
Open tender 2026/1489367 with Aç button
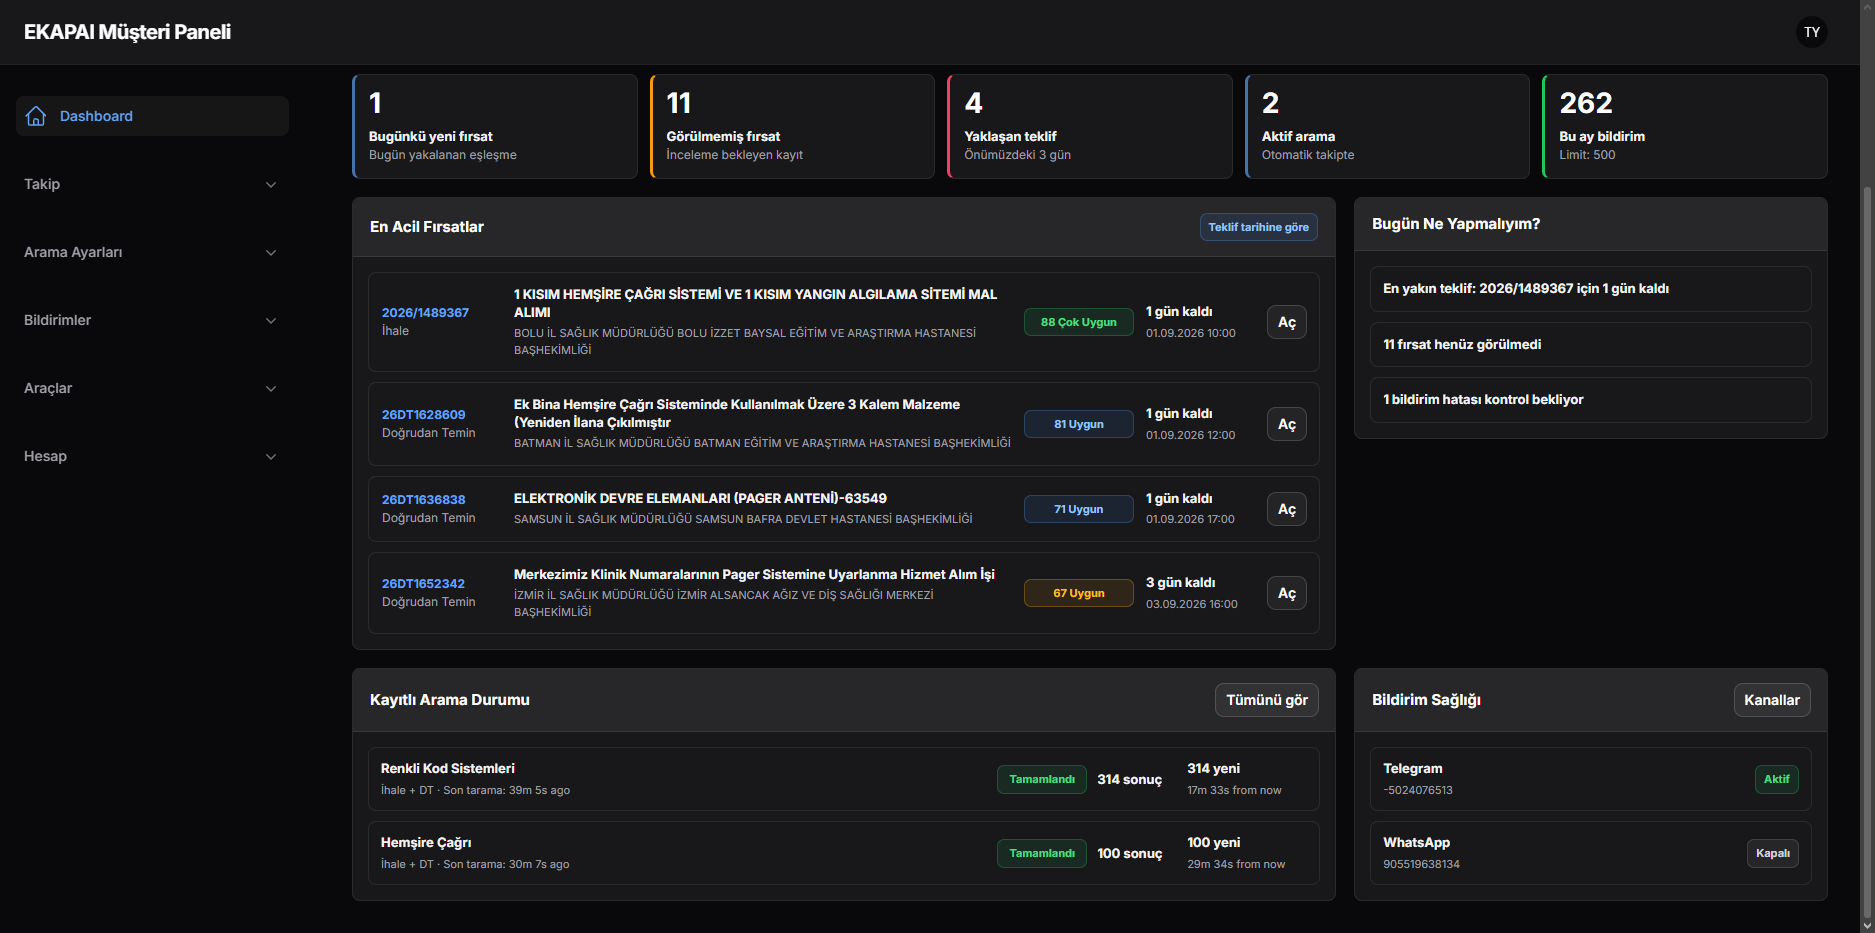pos(1287,322)
